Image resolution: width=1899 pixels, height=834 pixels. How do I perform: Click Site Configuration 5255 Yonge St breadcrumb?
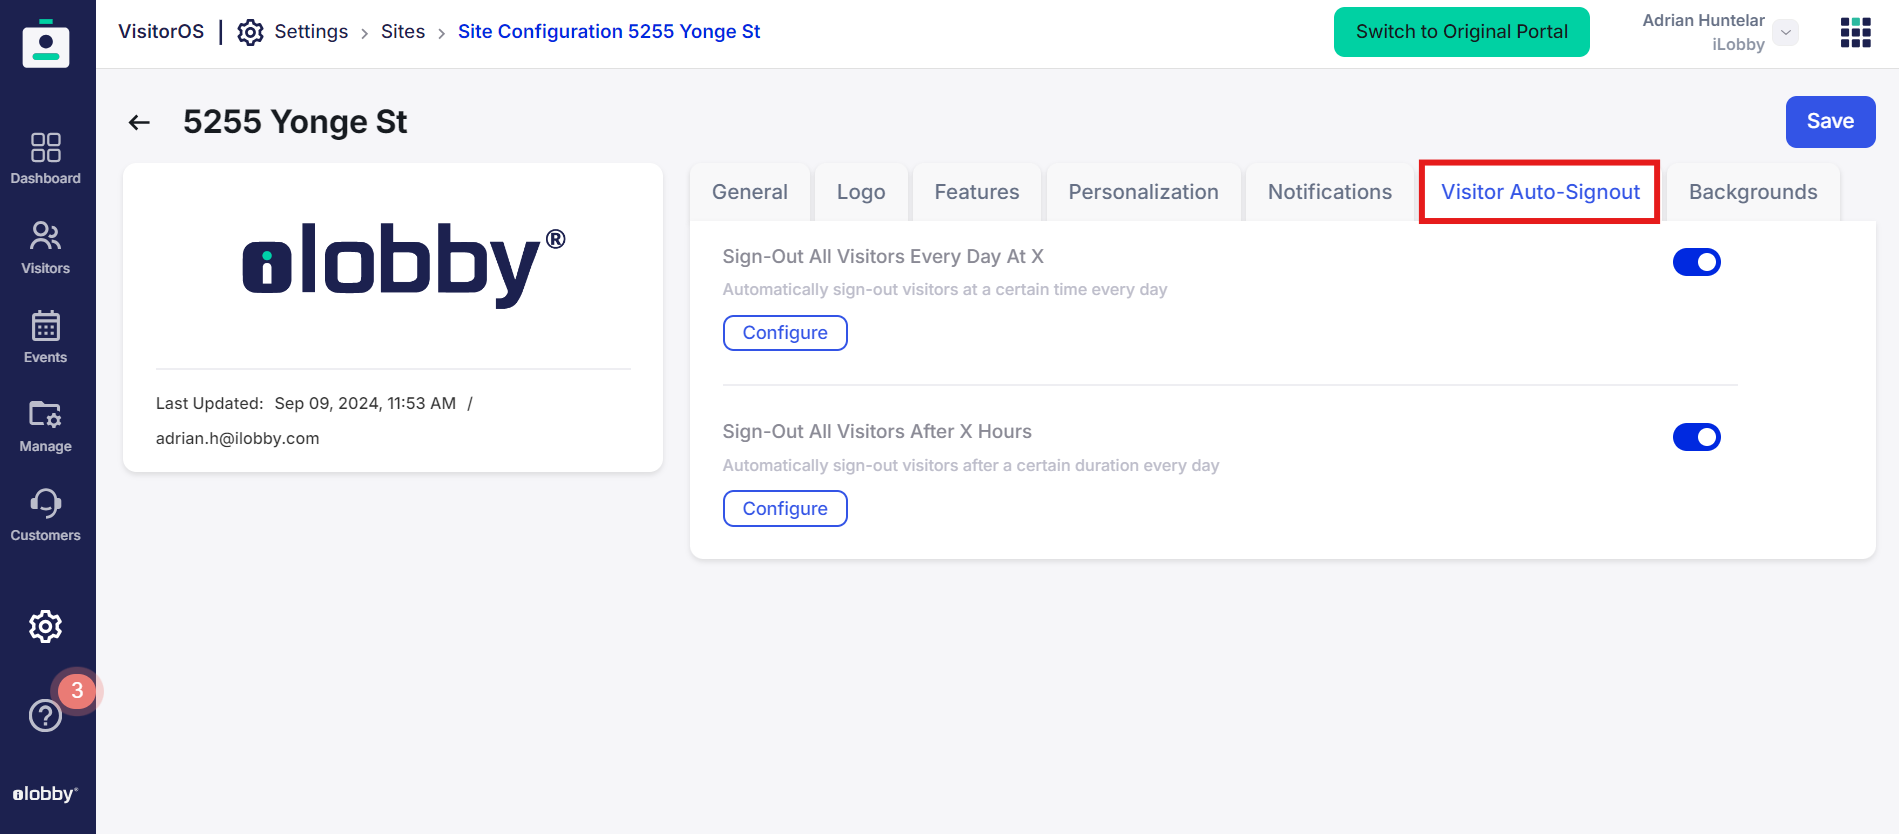coord(609,32)
